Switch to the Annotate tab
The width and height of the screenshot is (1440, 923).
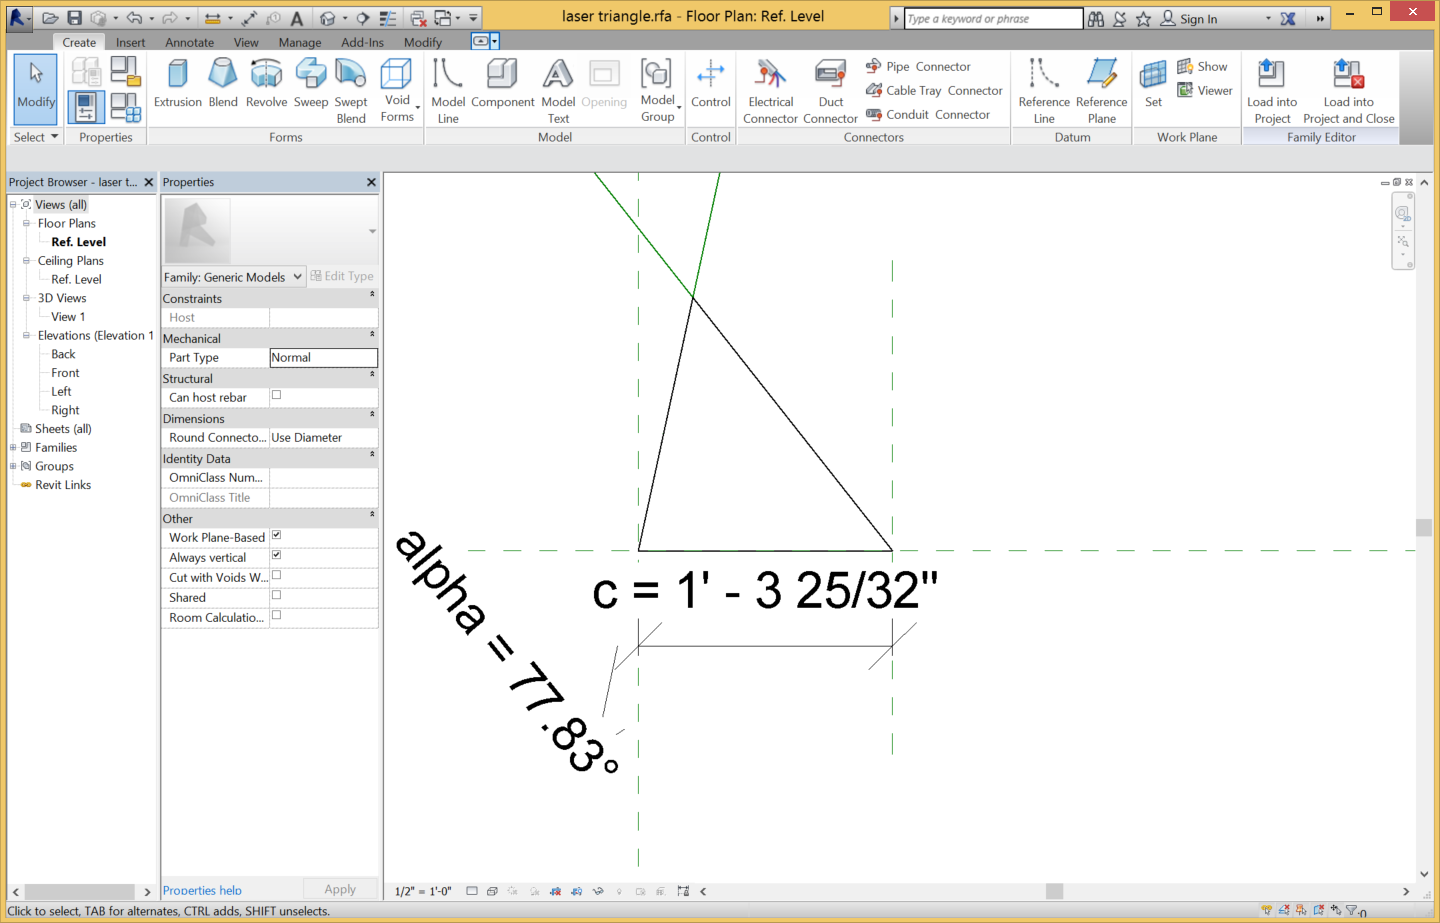pos(189,42)
